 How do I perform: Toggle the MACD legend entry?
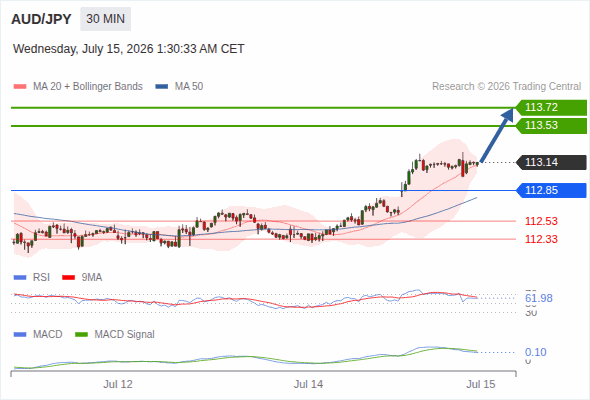(x=38, y=335)
